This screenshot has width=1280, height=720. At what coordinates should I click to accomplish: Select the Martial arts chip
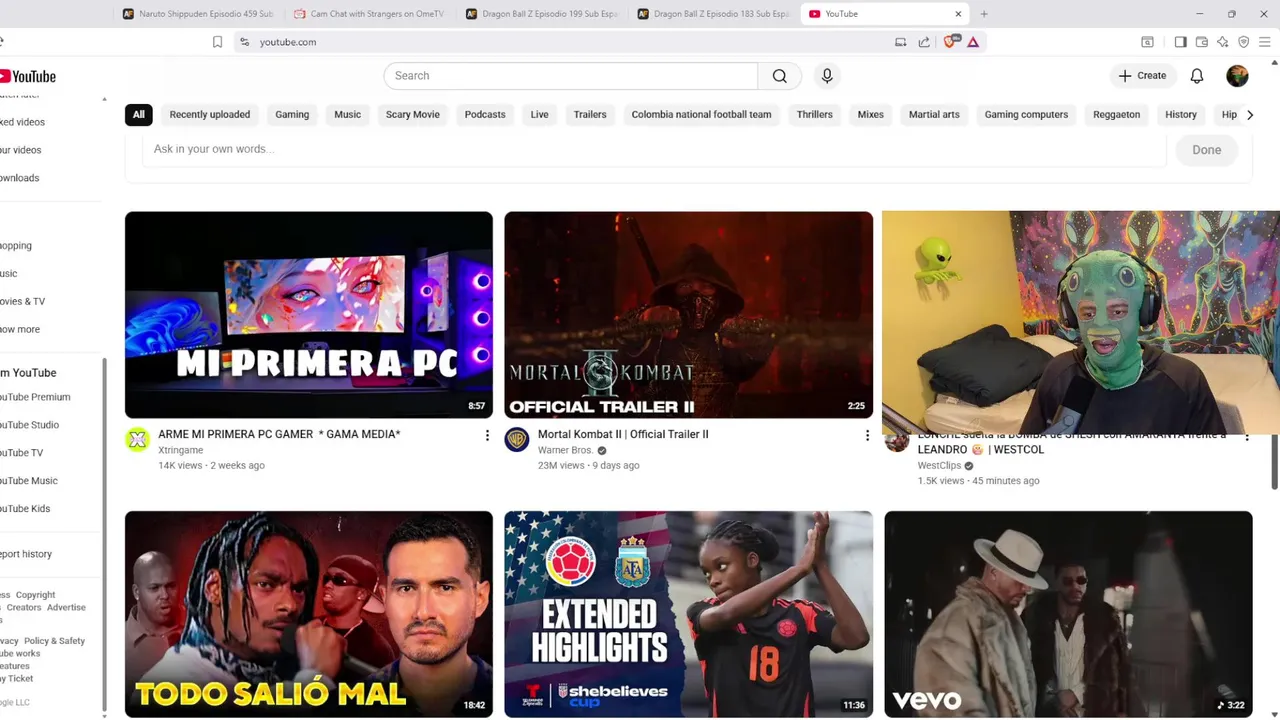click(x=934, y=114)
